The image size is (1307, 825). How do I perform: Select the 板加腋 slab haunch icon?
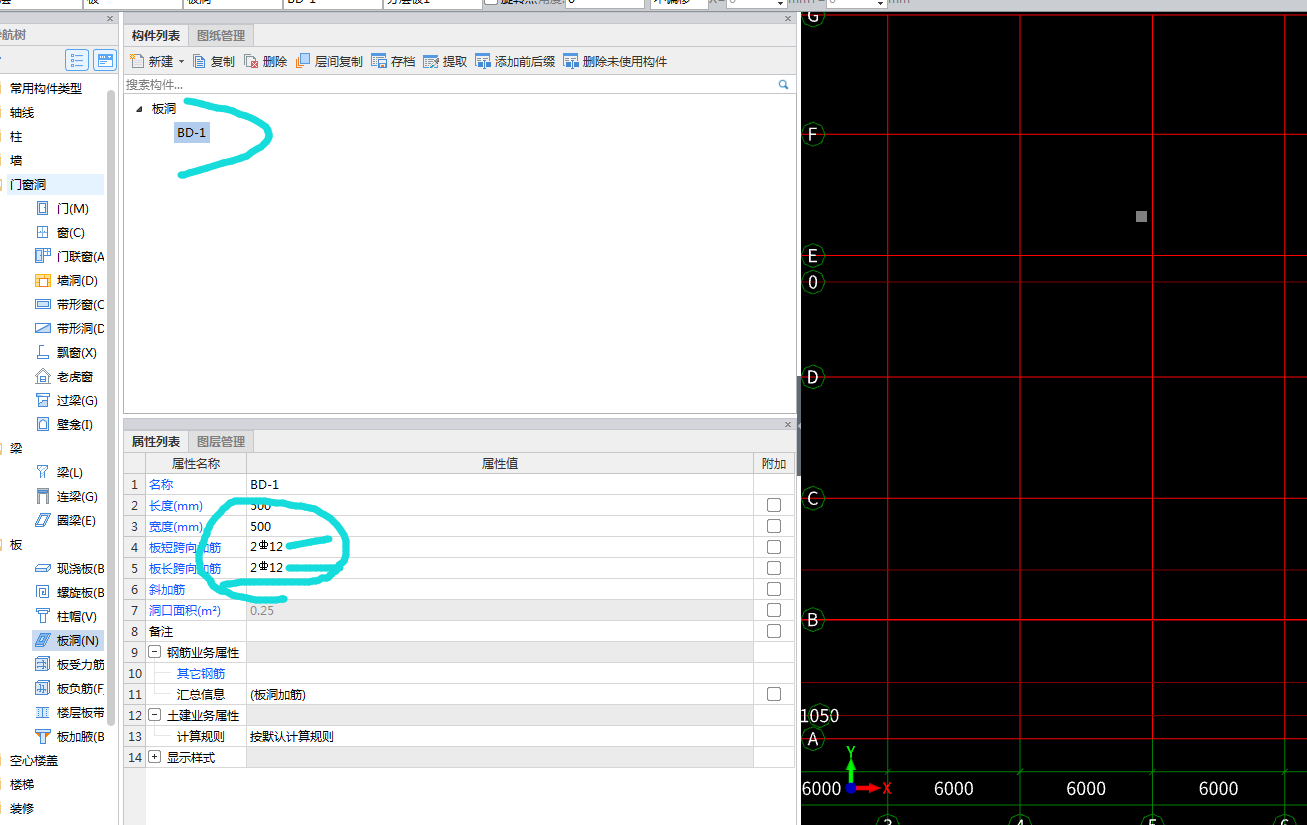[42, 736]
